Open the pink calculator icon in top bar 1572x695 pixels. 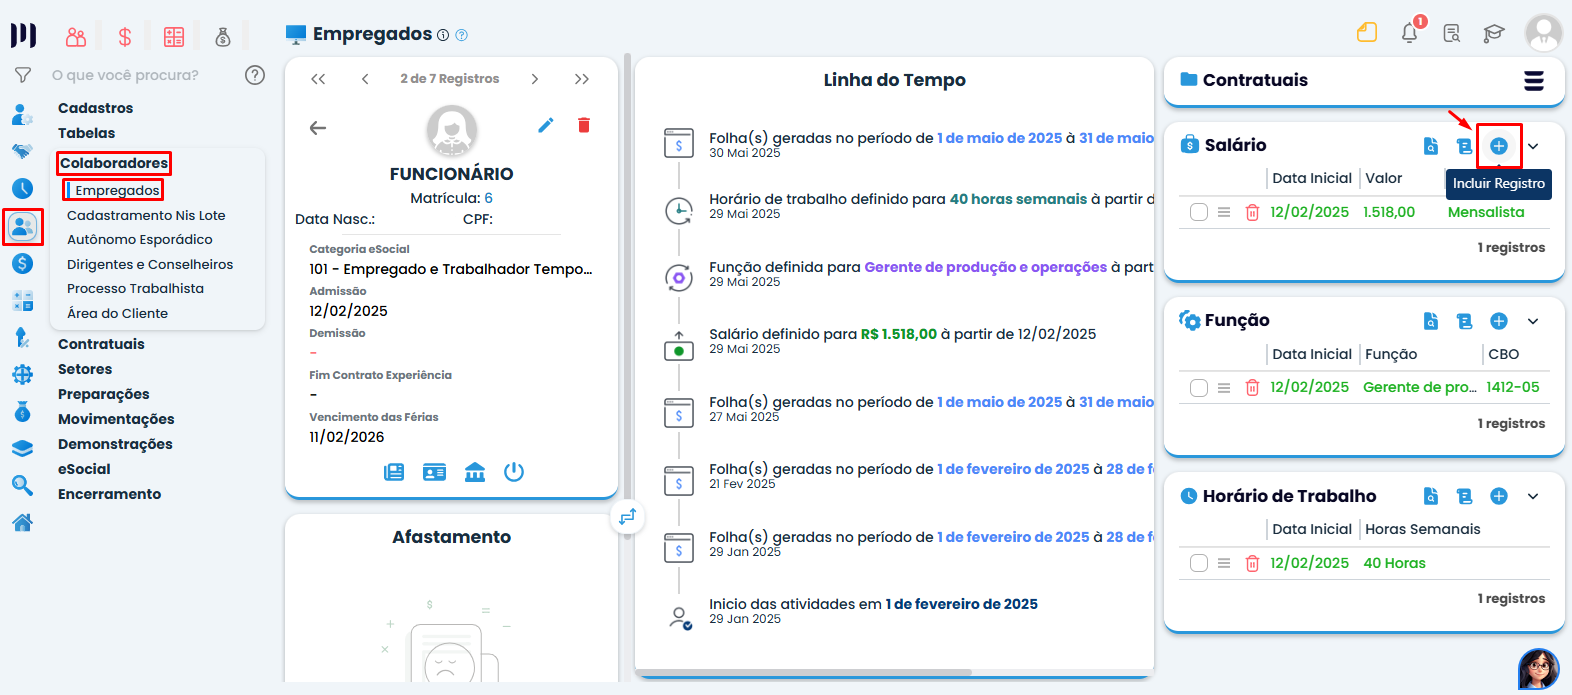tap(174, 37)
